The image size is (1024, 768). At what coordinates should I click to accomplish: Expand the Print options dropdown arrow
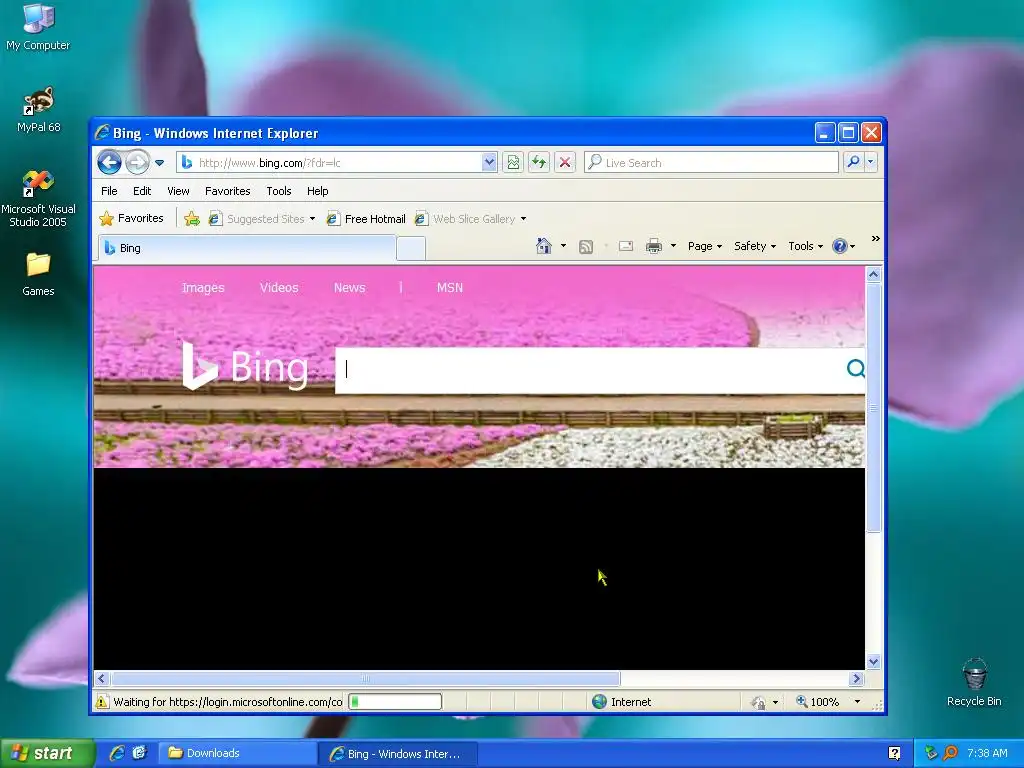pyautogui.click(x=673, y=246)
